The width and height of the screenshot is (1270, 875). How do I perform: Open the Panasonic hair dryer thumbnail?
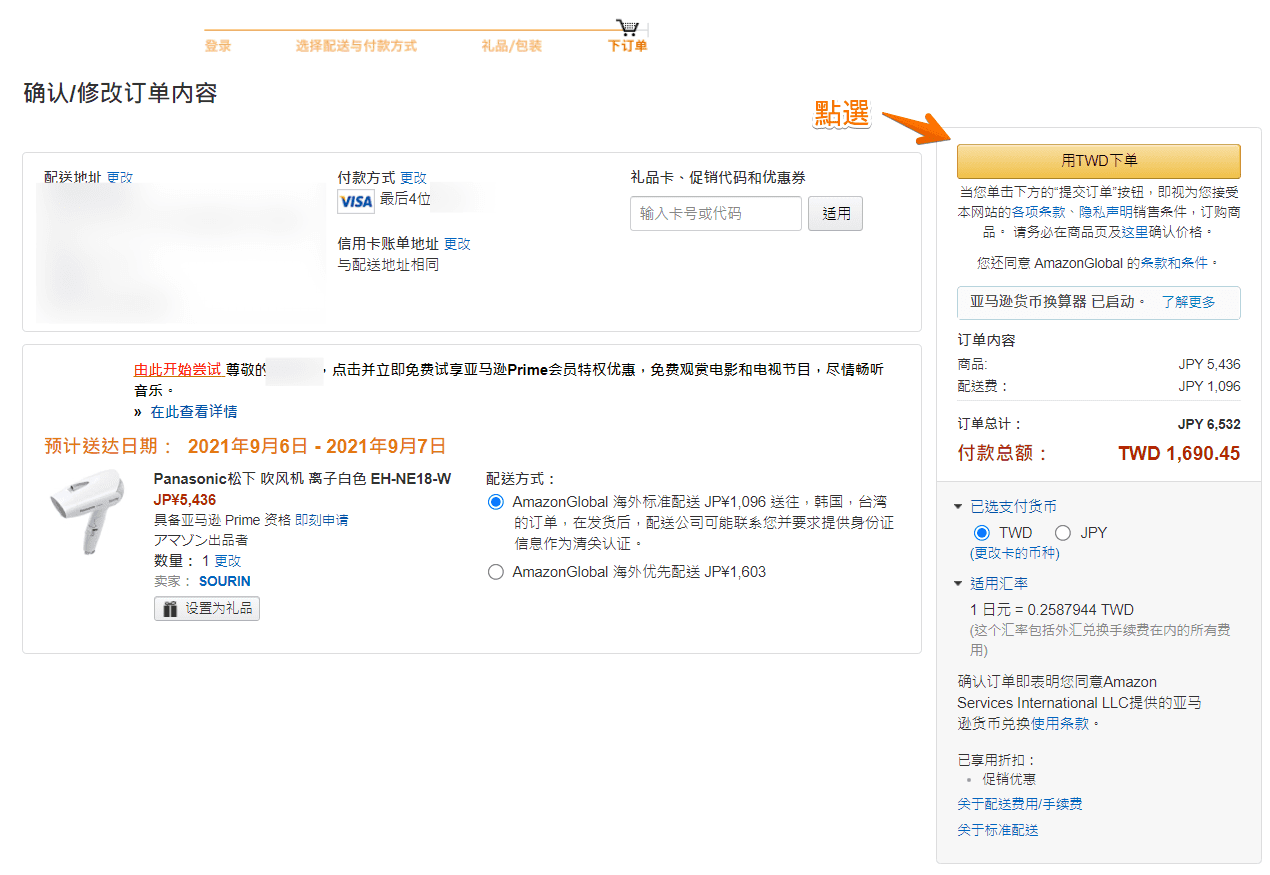87,510
